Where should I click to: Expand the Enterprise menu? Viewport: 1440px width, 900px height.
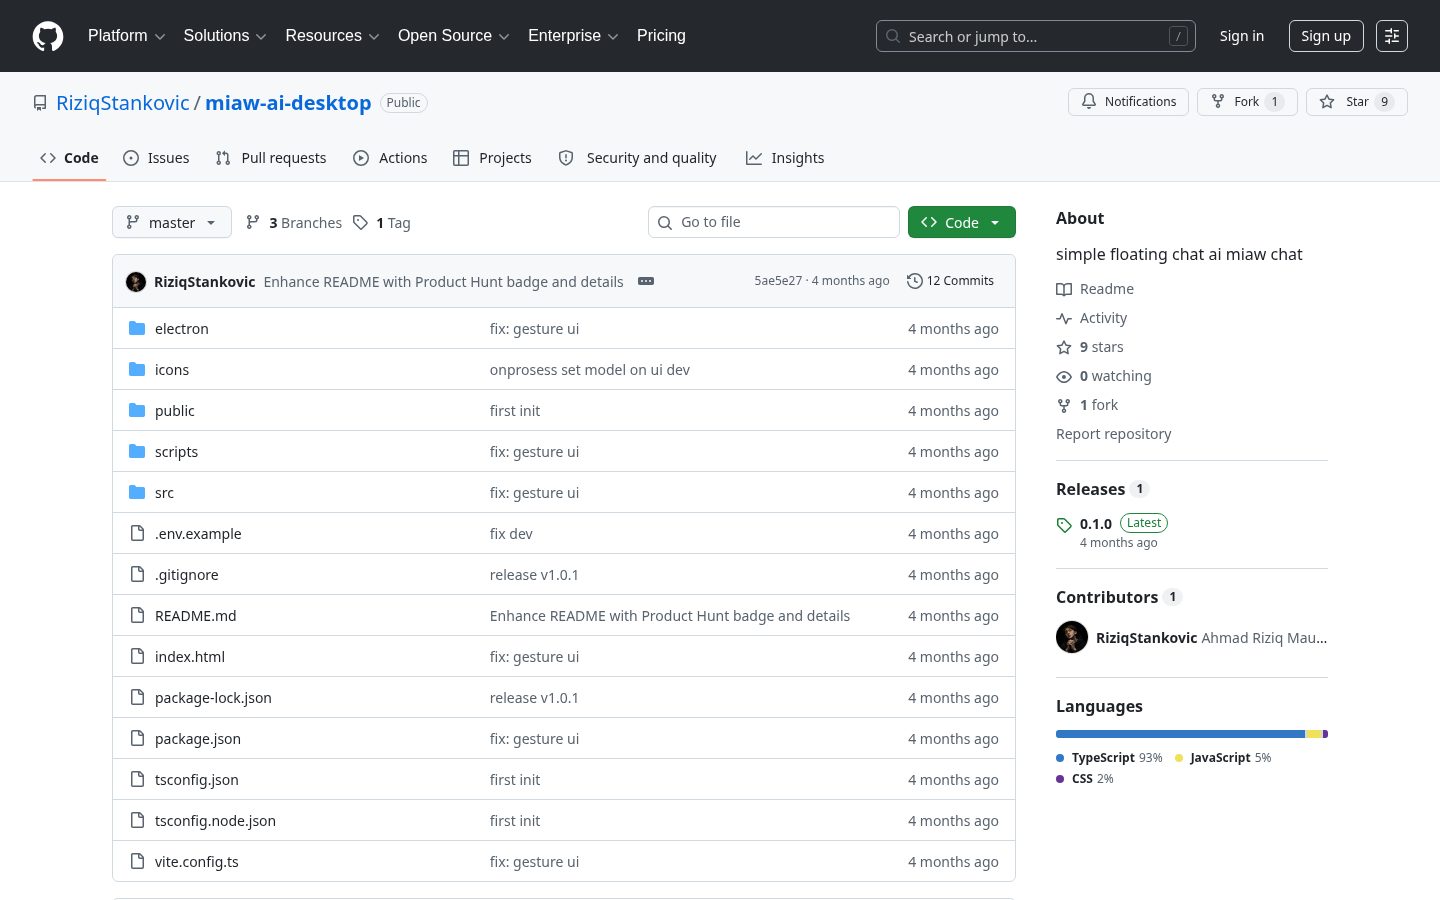point(573,36)
